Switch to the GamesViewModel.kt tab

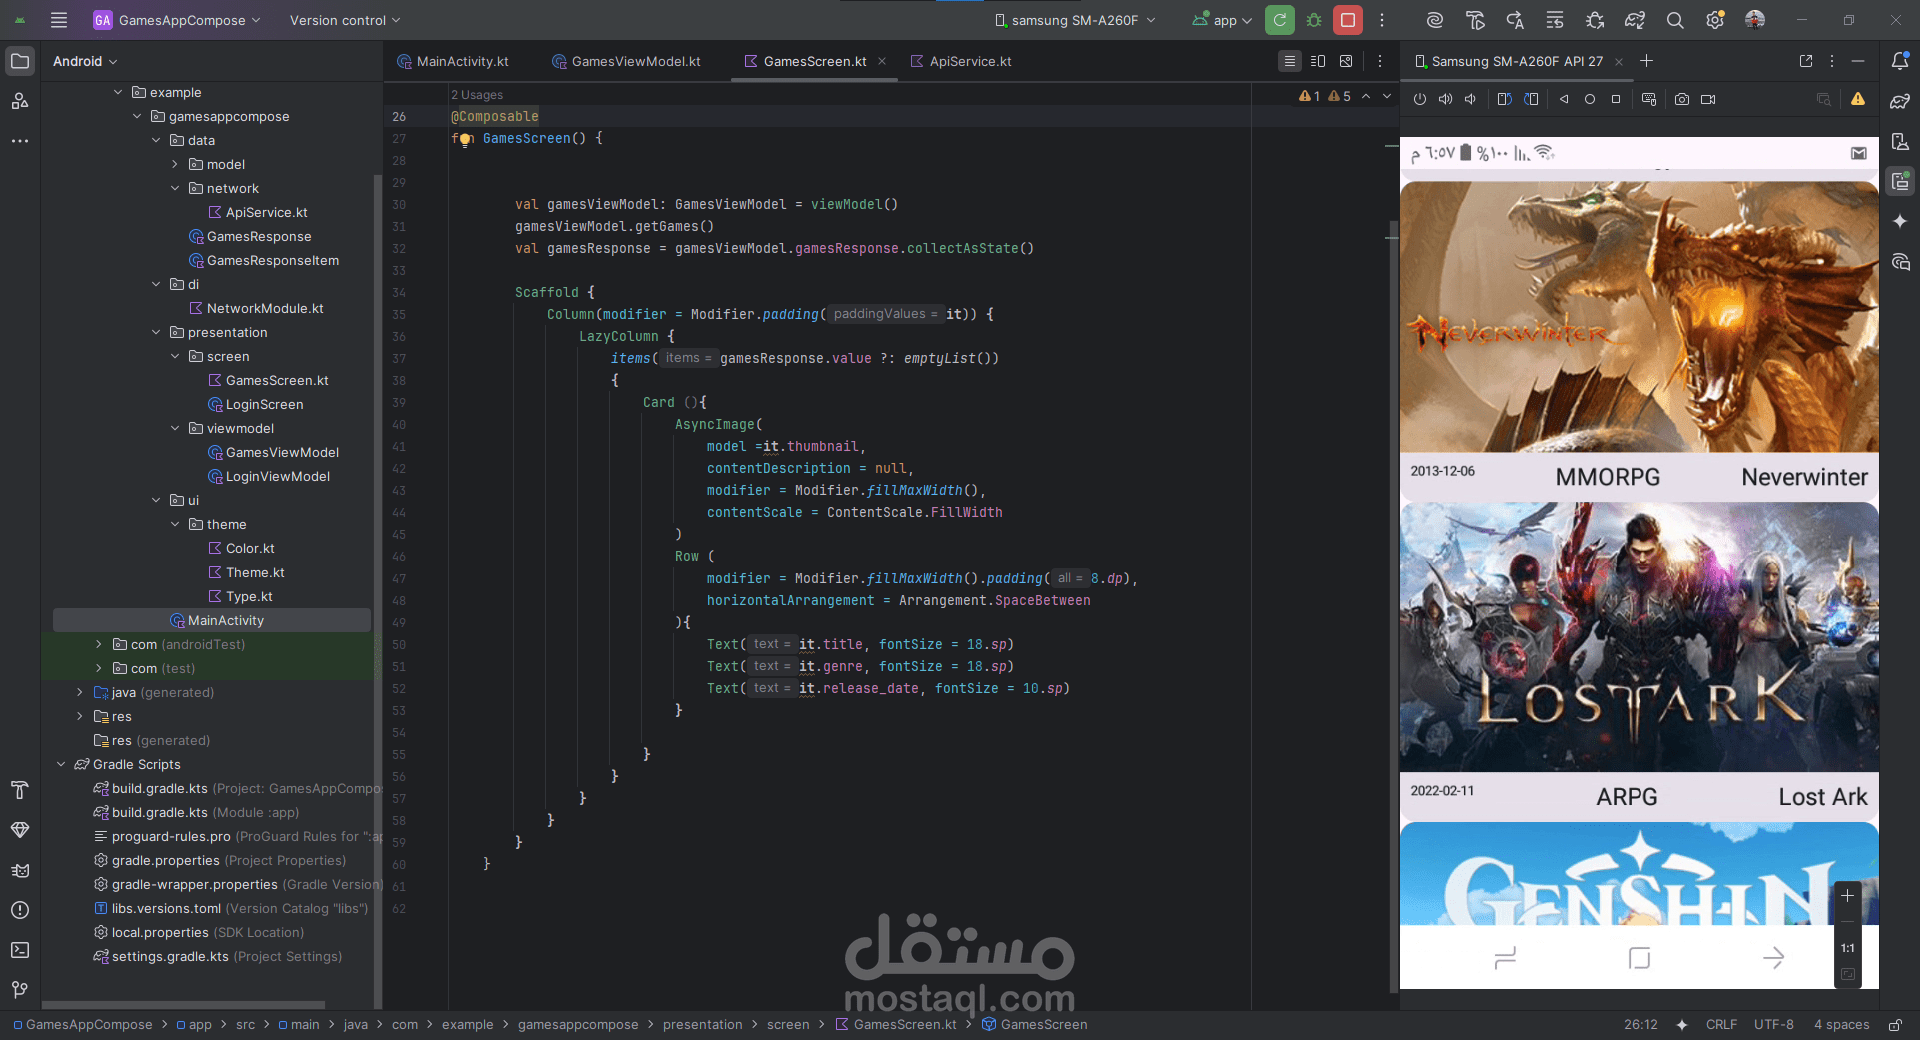click(627, 61)
